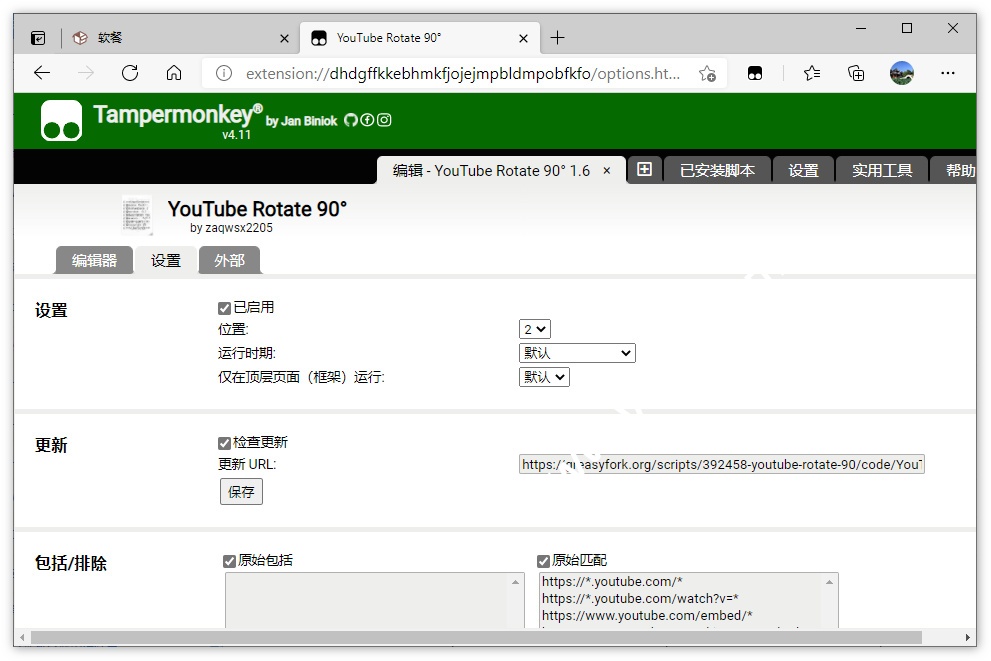Switch to the 编辑器 tab
Viewport: 991px width, 661px height.
[x=93, y=259]
